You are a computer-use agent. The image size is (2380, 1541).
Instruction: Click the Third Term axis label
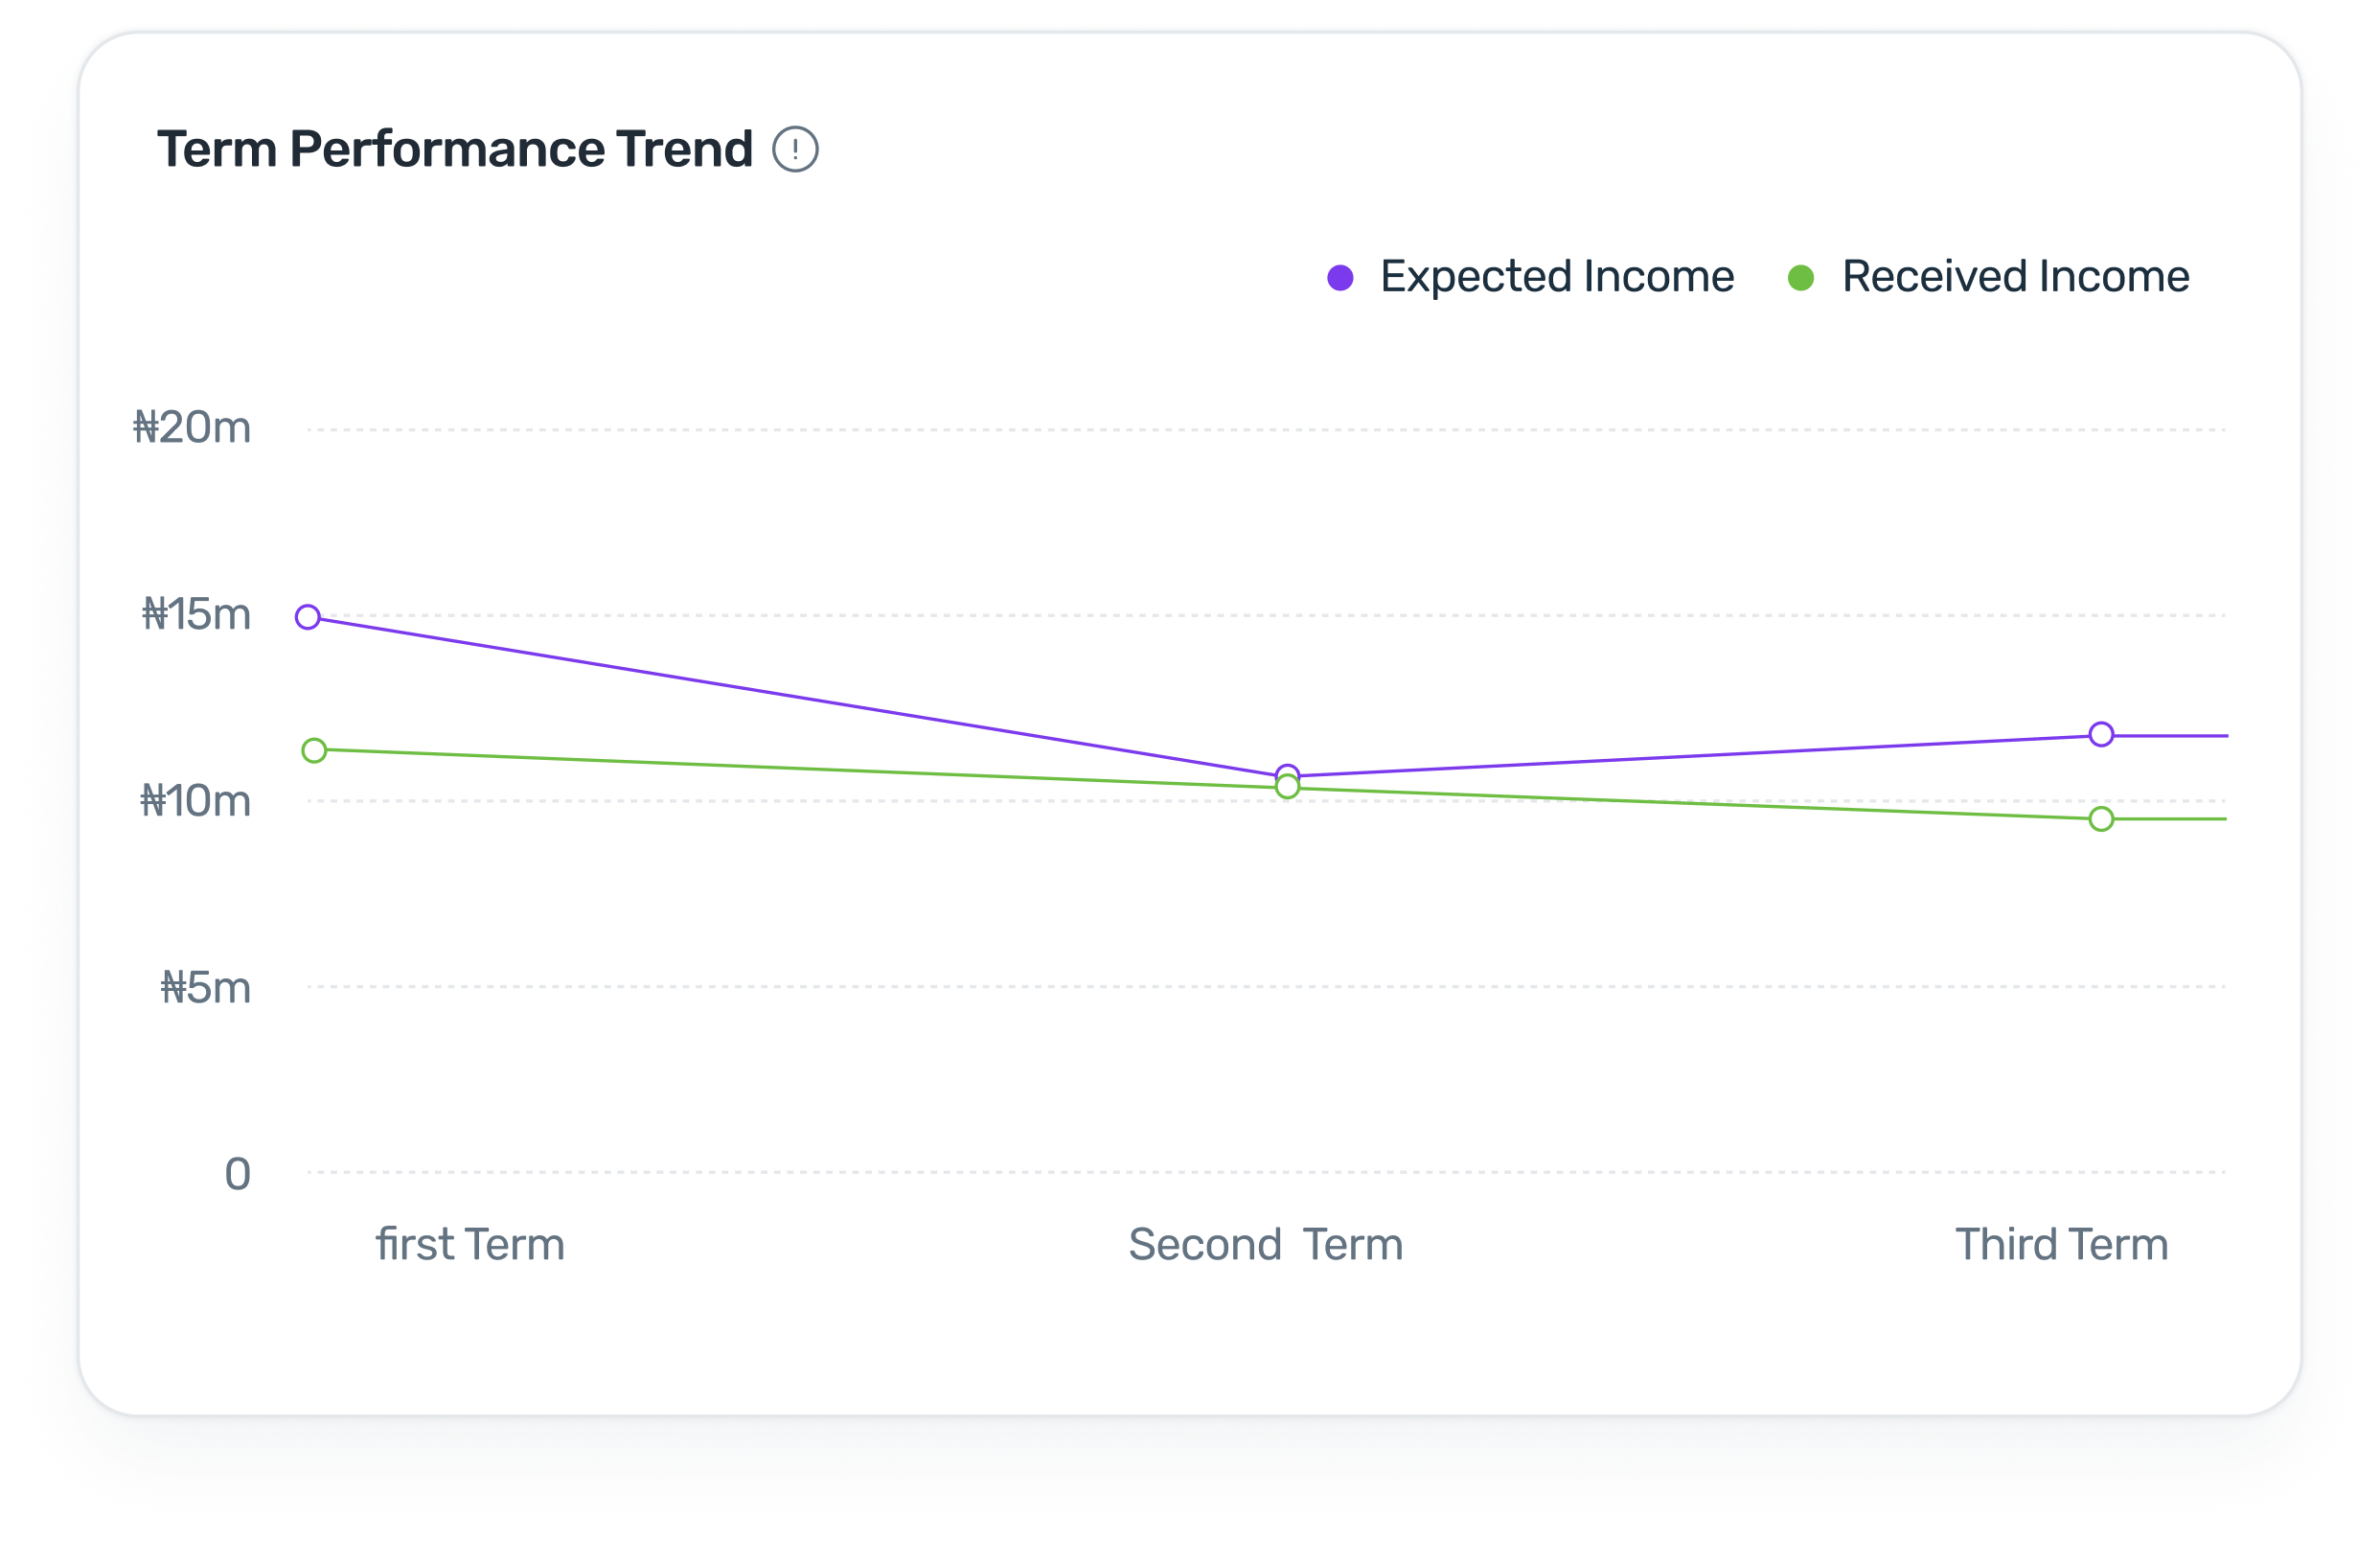coord(2061,1245)
